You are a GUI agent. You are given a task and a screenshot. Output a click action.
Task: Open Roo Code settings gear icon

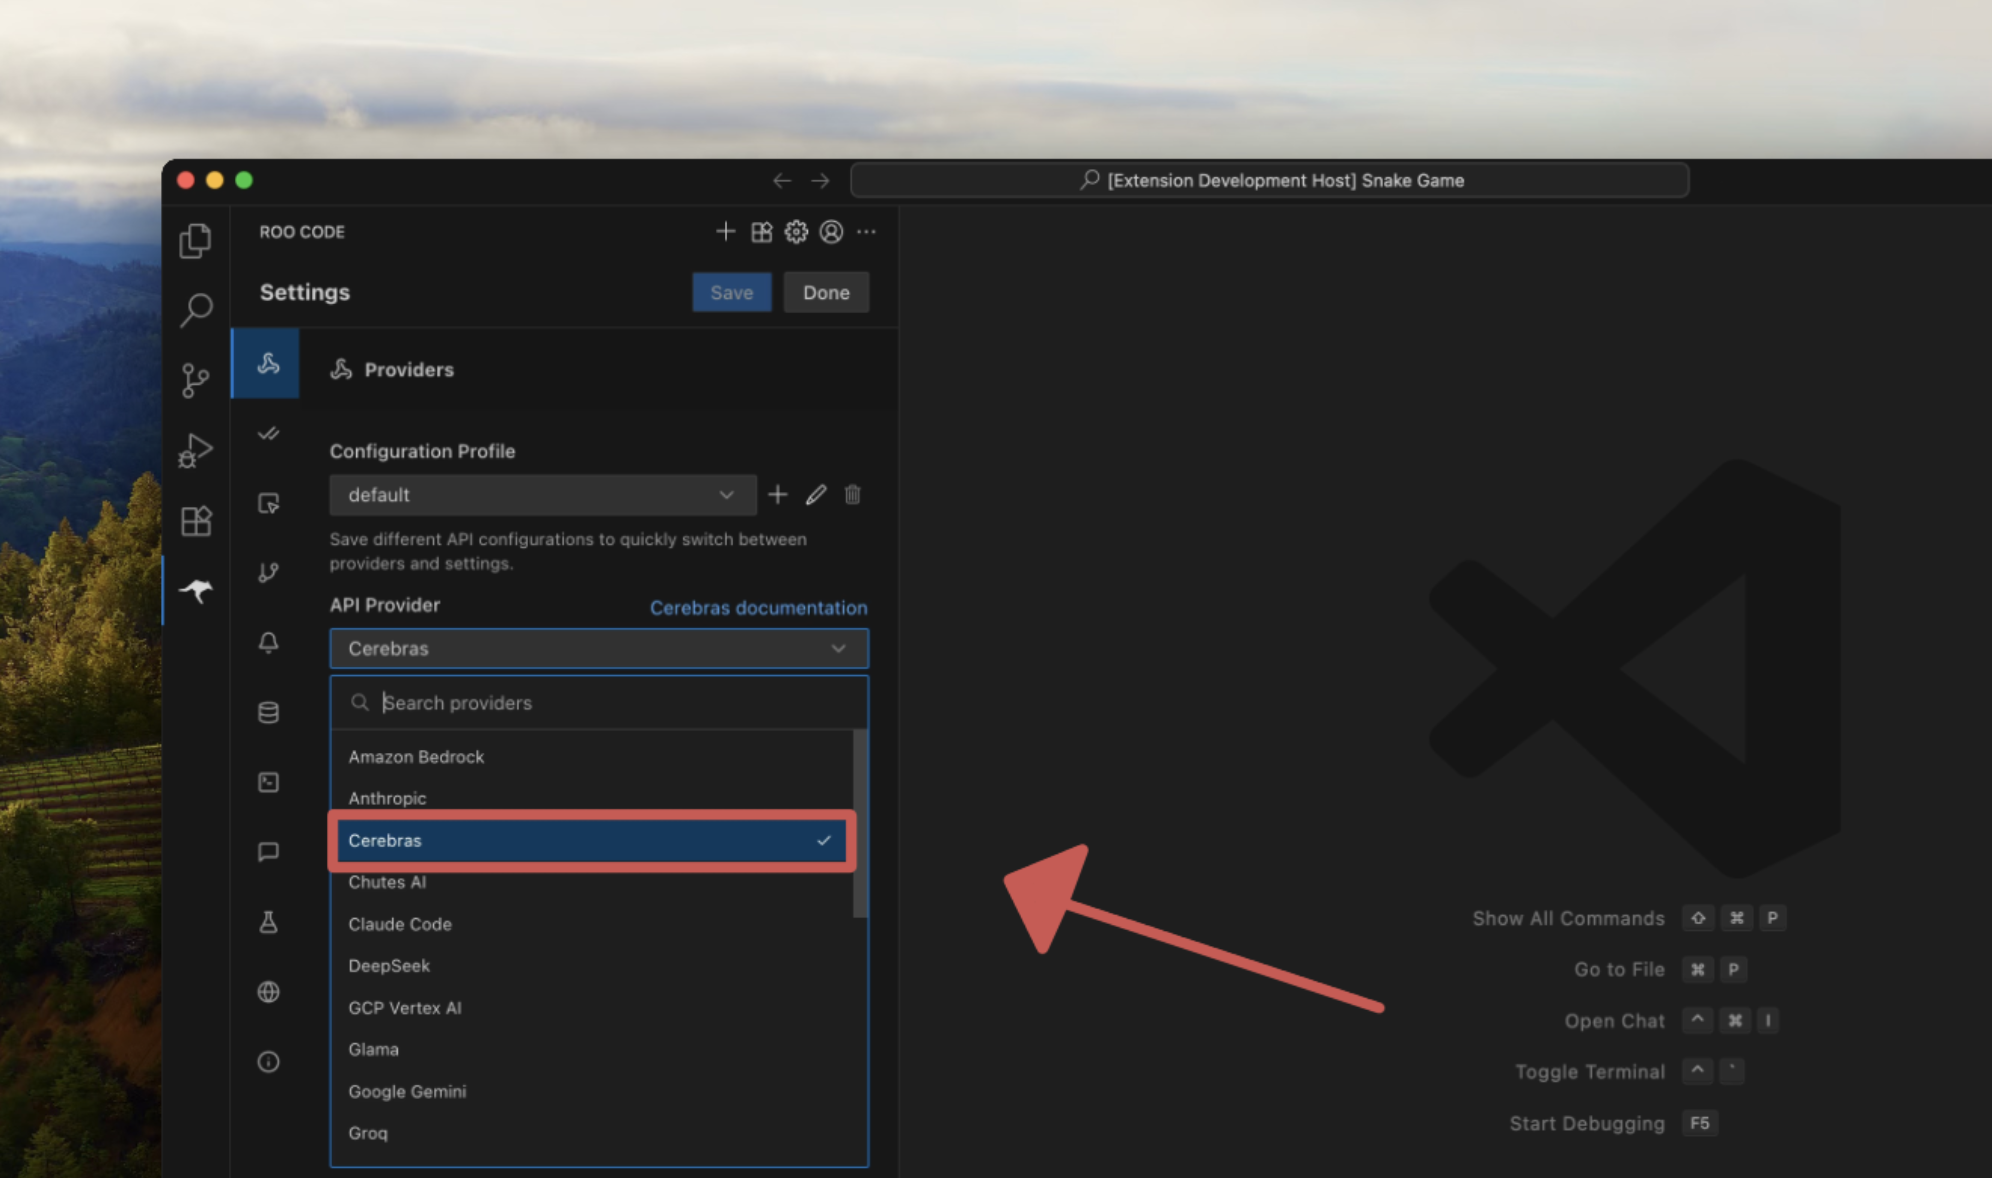pos(796,232)
